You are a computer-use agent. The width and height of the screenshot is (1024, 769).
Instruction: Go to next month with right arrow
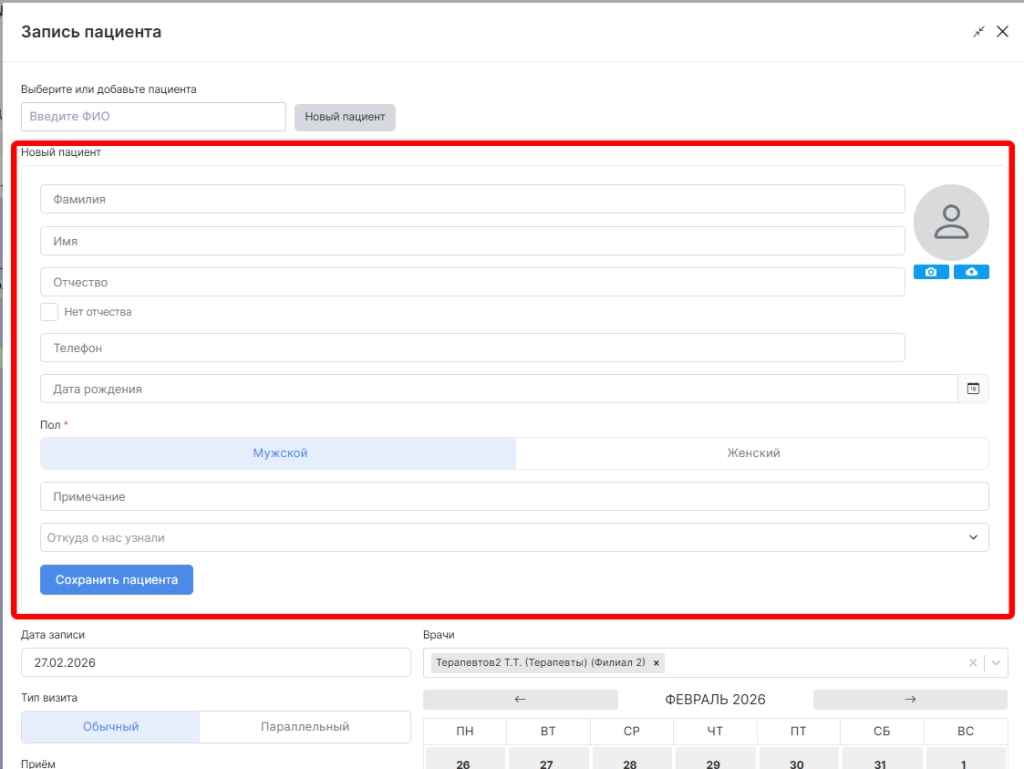pyautogui.click(x=910, y=700)
